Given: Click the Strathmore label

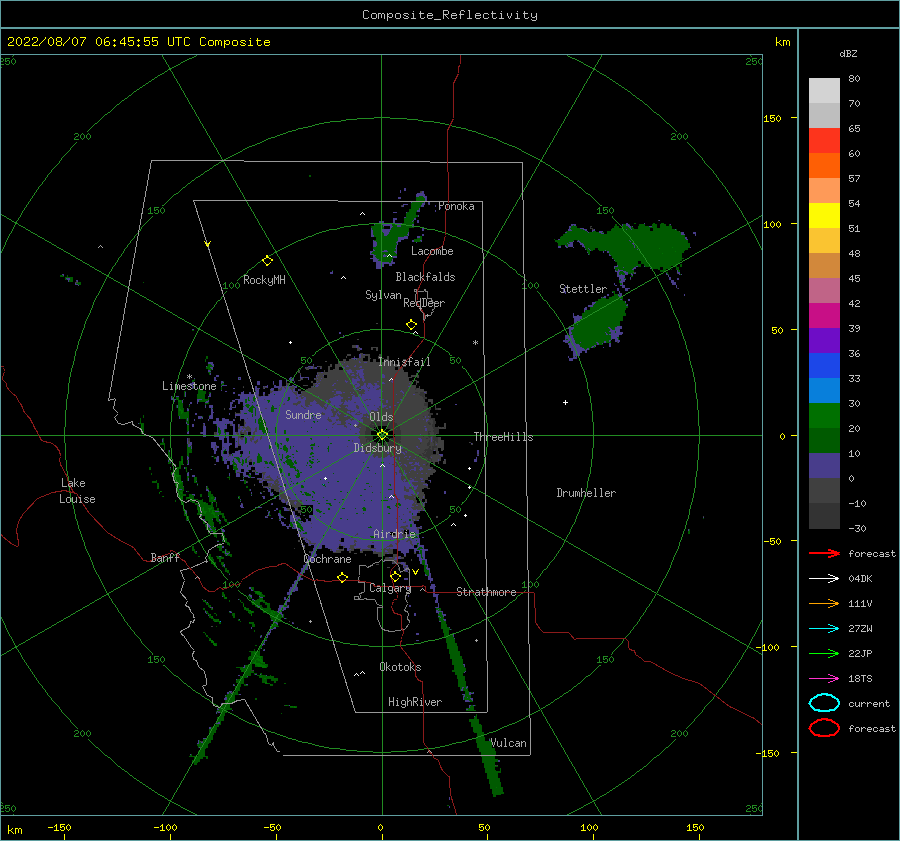Looking at the screenshot, I should click(x=486, y=592).
